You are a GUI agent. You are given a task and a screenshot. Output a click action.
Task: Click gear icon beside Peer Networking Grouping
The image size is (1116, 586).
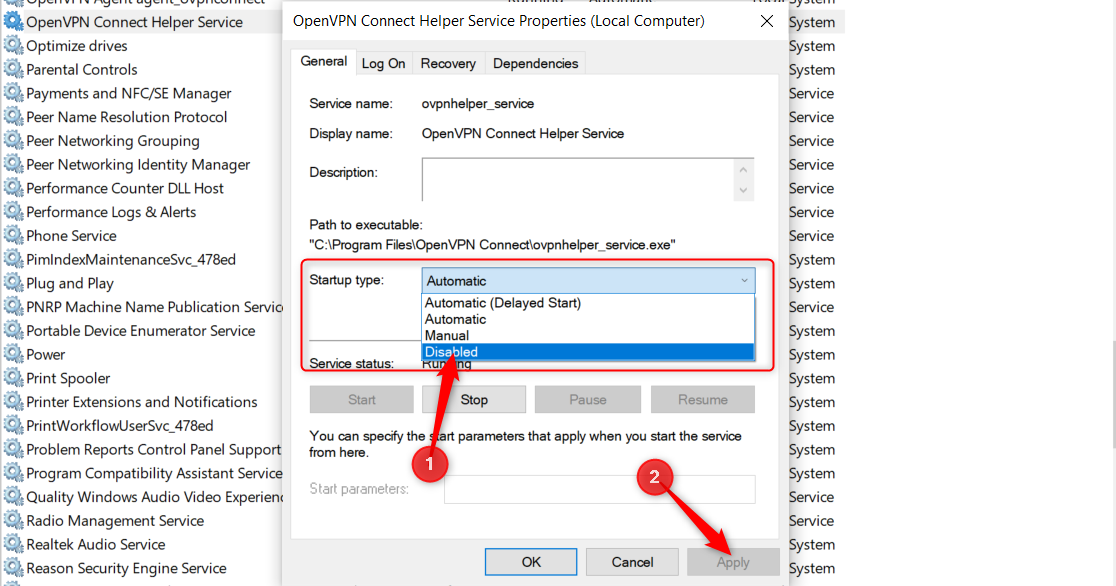tap(14, 140)
